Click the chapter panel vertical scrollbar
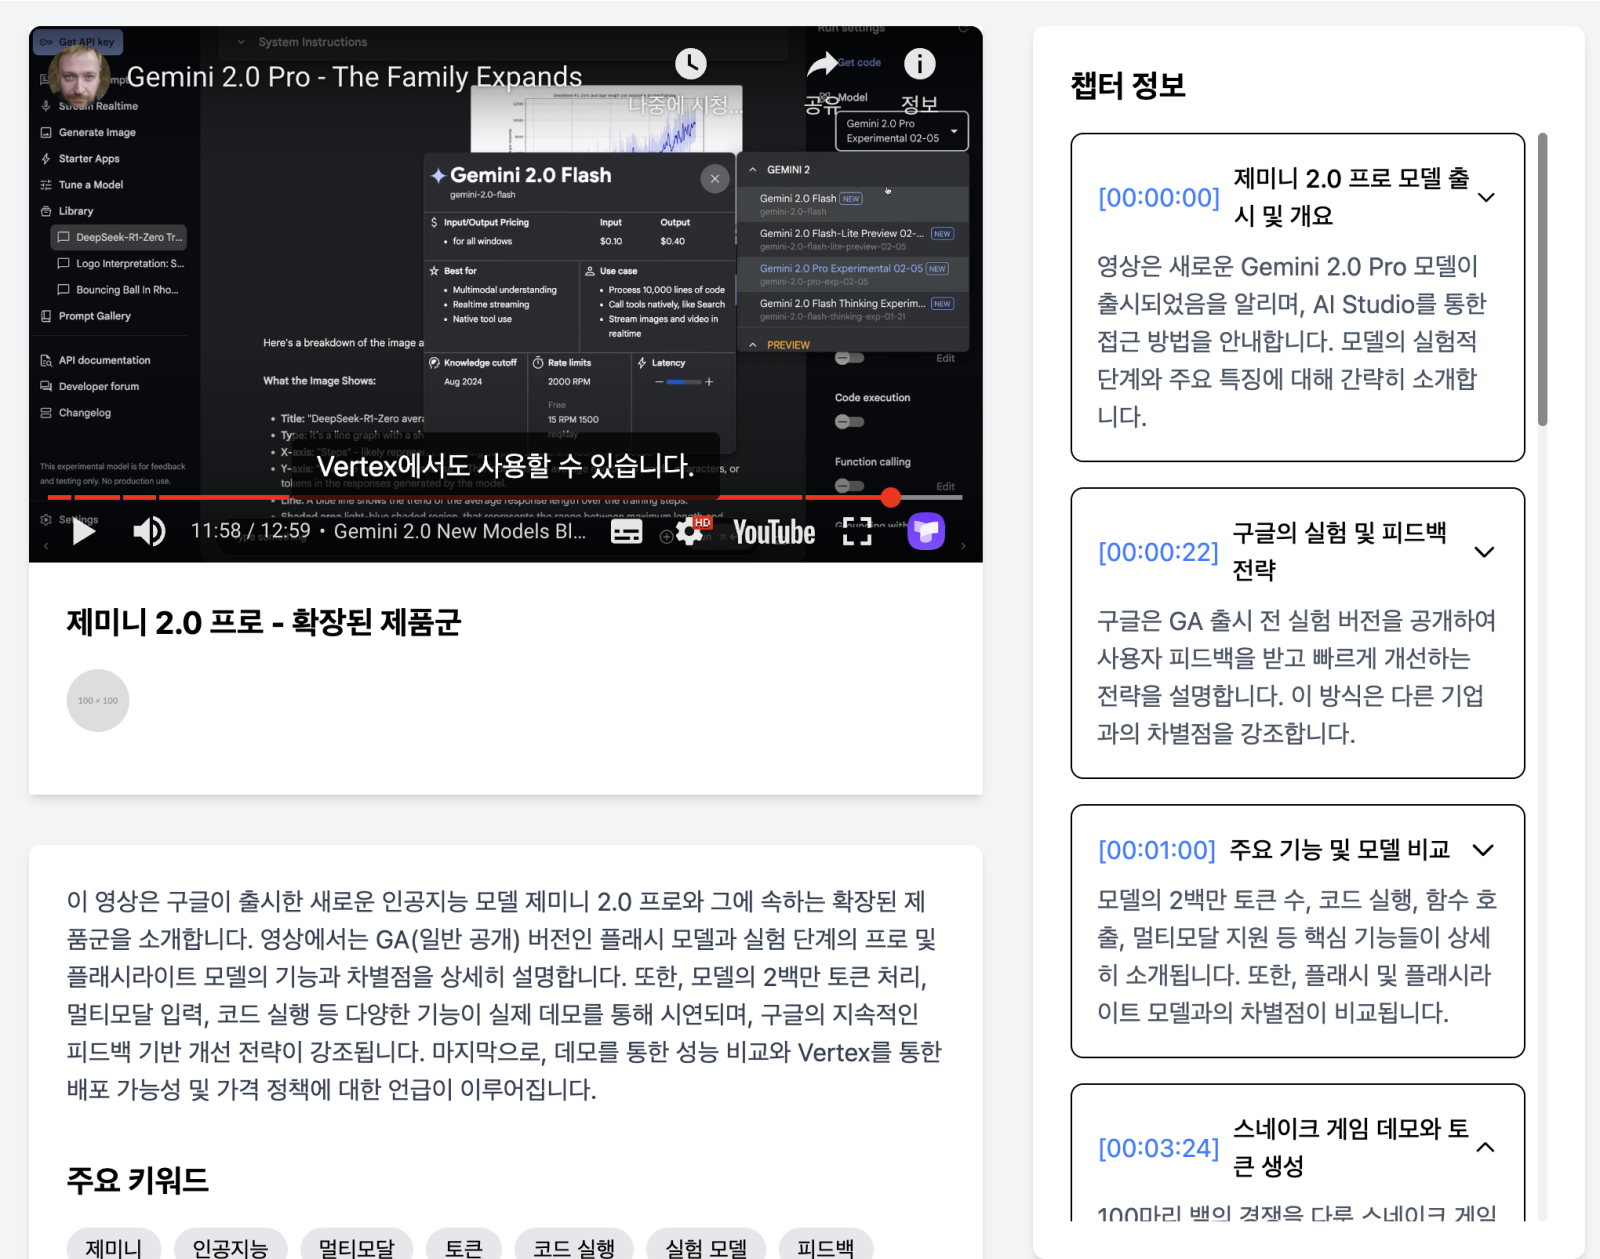The width and height of the screenshot is (1600, 1259). coord(1542,280)
